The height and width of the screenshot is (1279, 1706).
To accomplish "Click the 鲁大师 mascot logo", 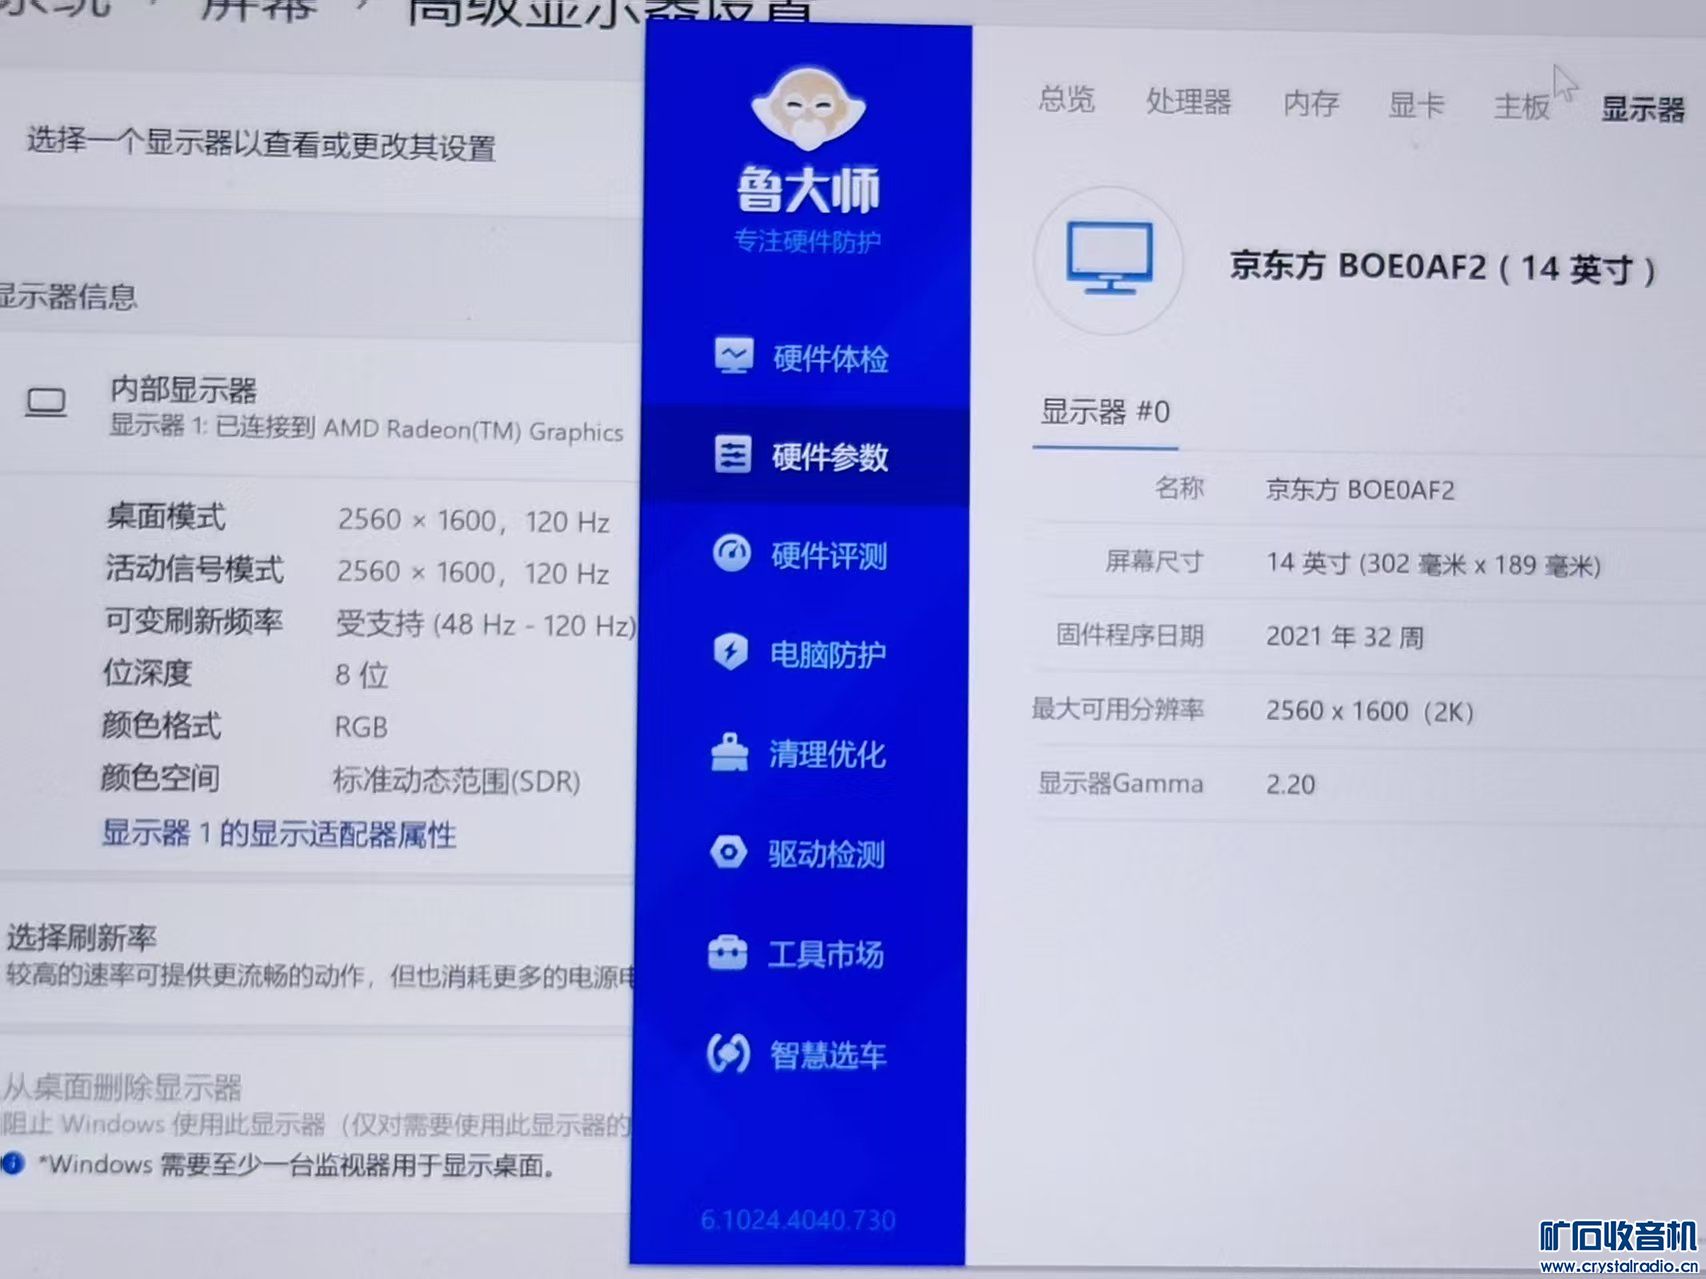I will (808, 109).
